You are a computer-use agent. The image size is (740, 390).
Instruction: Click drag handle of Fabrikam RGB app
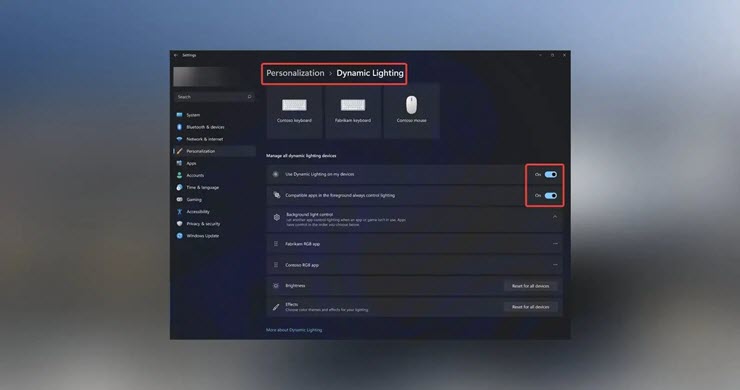click(276, 244)
